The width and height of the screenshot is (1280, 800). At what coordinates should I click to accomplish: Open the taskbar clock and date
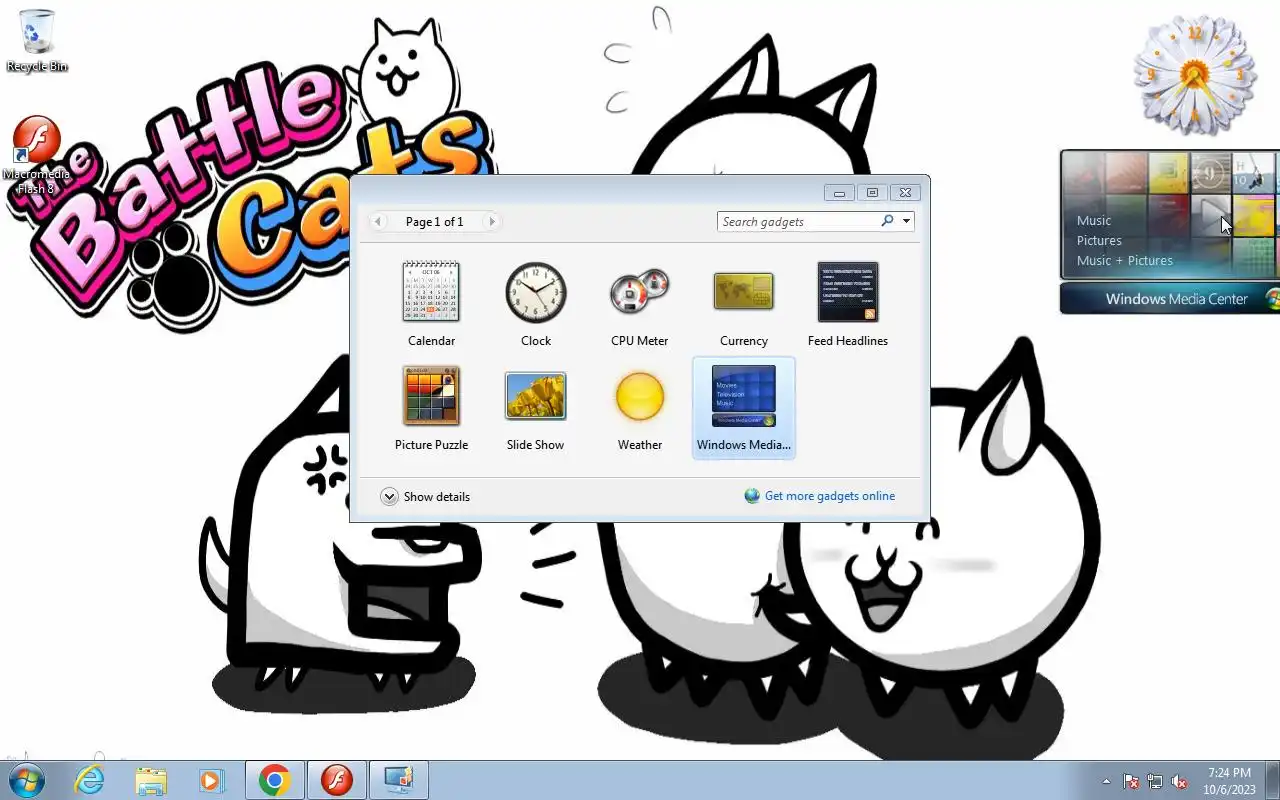(x=1229, y=781)
